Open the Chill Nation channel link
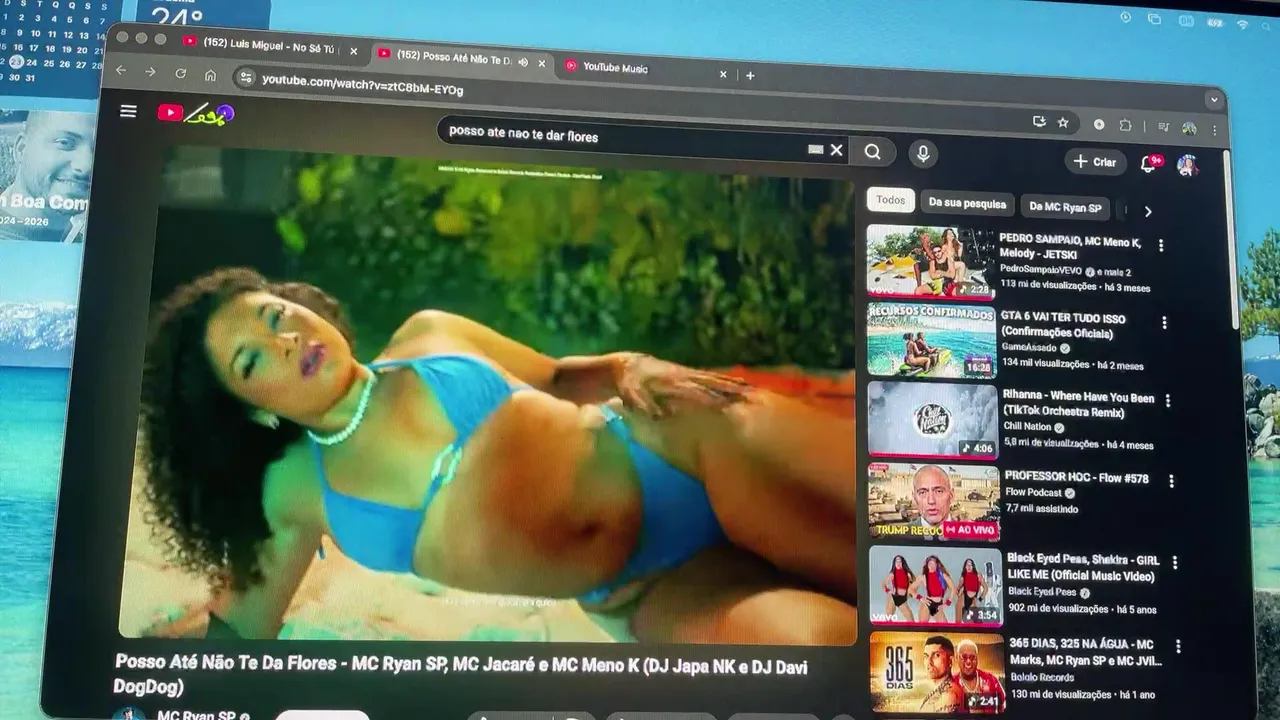This screenshot has height=720, width=1280. pyautogui.click(x=1029, y=427)
